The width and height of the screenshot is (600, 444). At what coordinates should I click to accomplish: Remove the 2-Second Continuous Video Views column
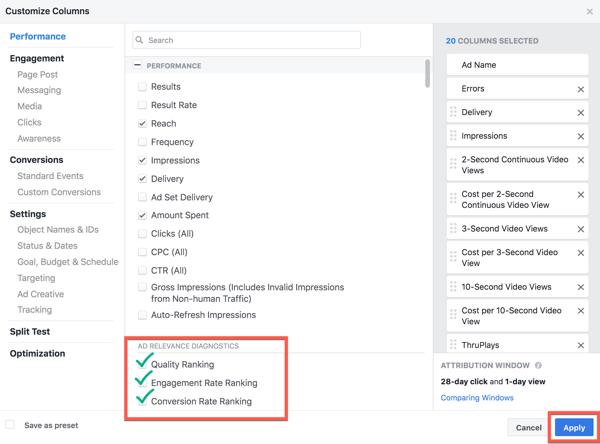point(580,160)
